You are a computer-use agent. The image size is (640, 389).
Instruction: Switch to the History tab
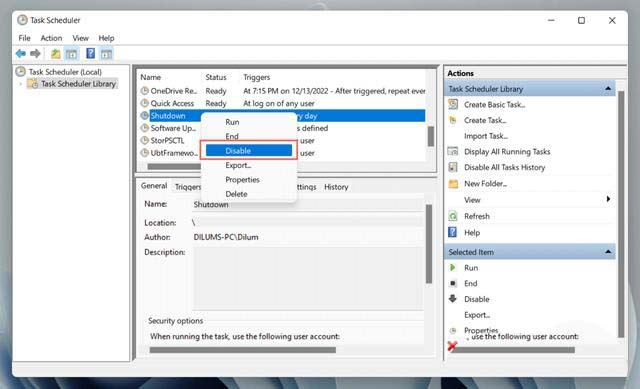(336, 187)
